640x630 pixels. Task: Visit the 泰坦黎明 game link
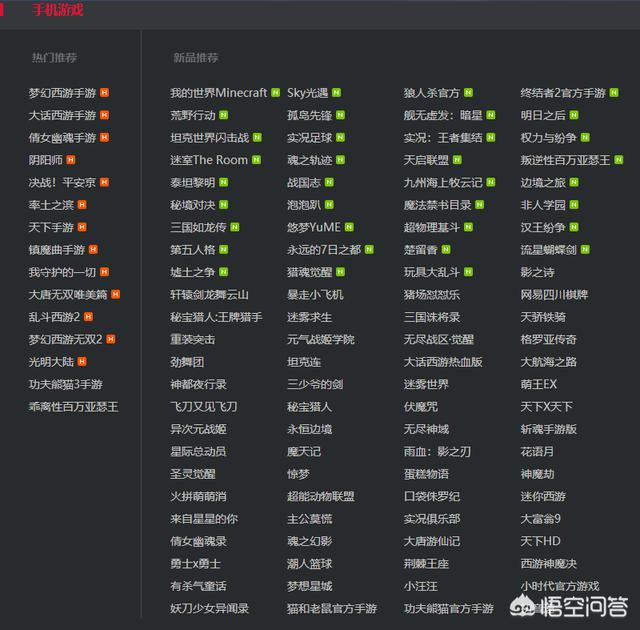click(193, 182)
